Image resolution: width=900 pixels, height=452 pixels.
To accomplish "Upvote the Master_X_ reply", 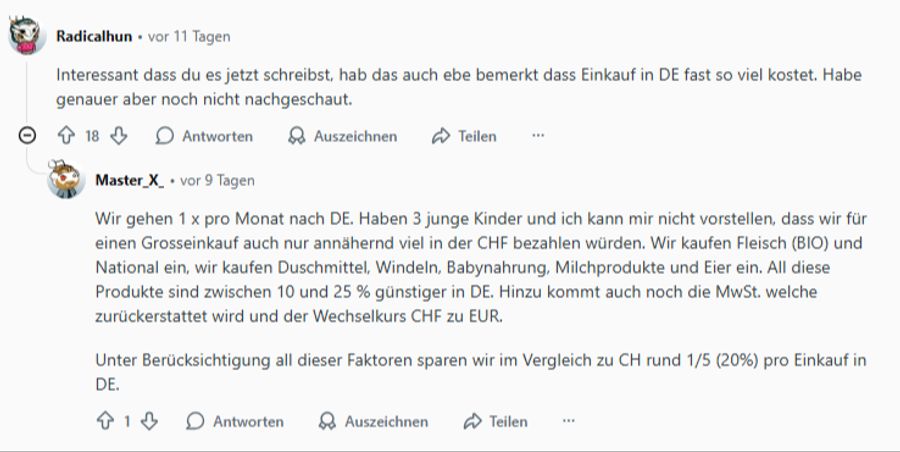I will click(x=105, y=421).
